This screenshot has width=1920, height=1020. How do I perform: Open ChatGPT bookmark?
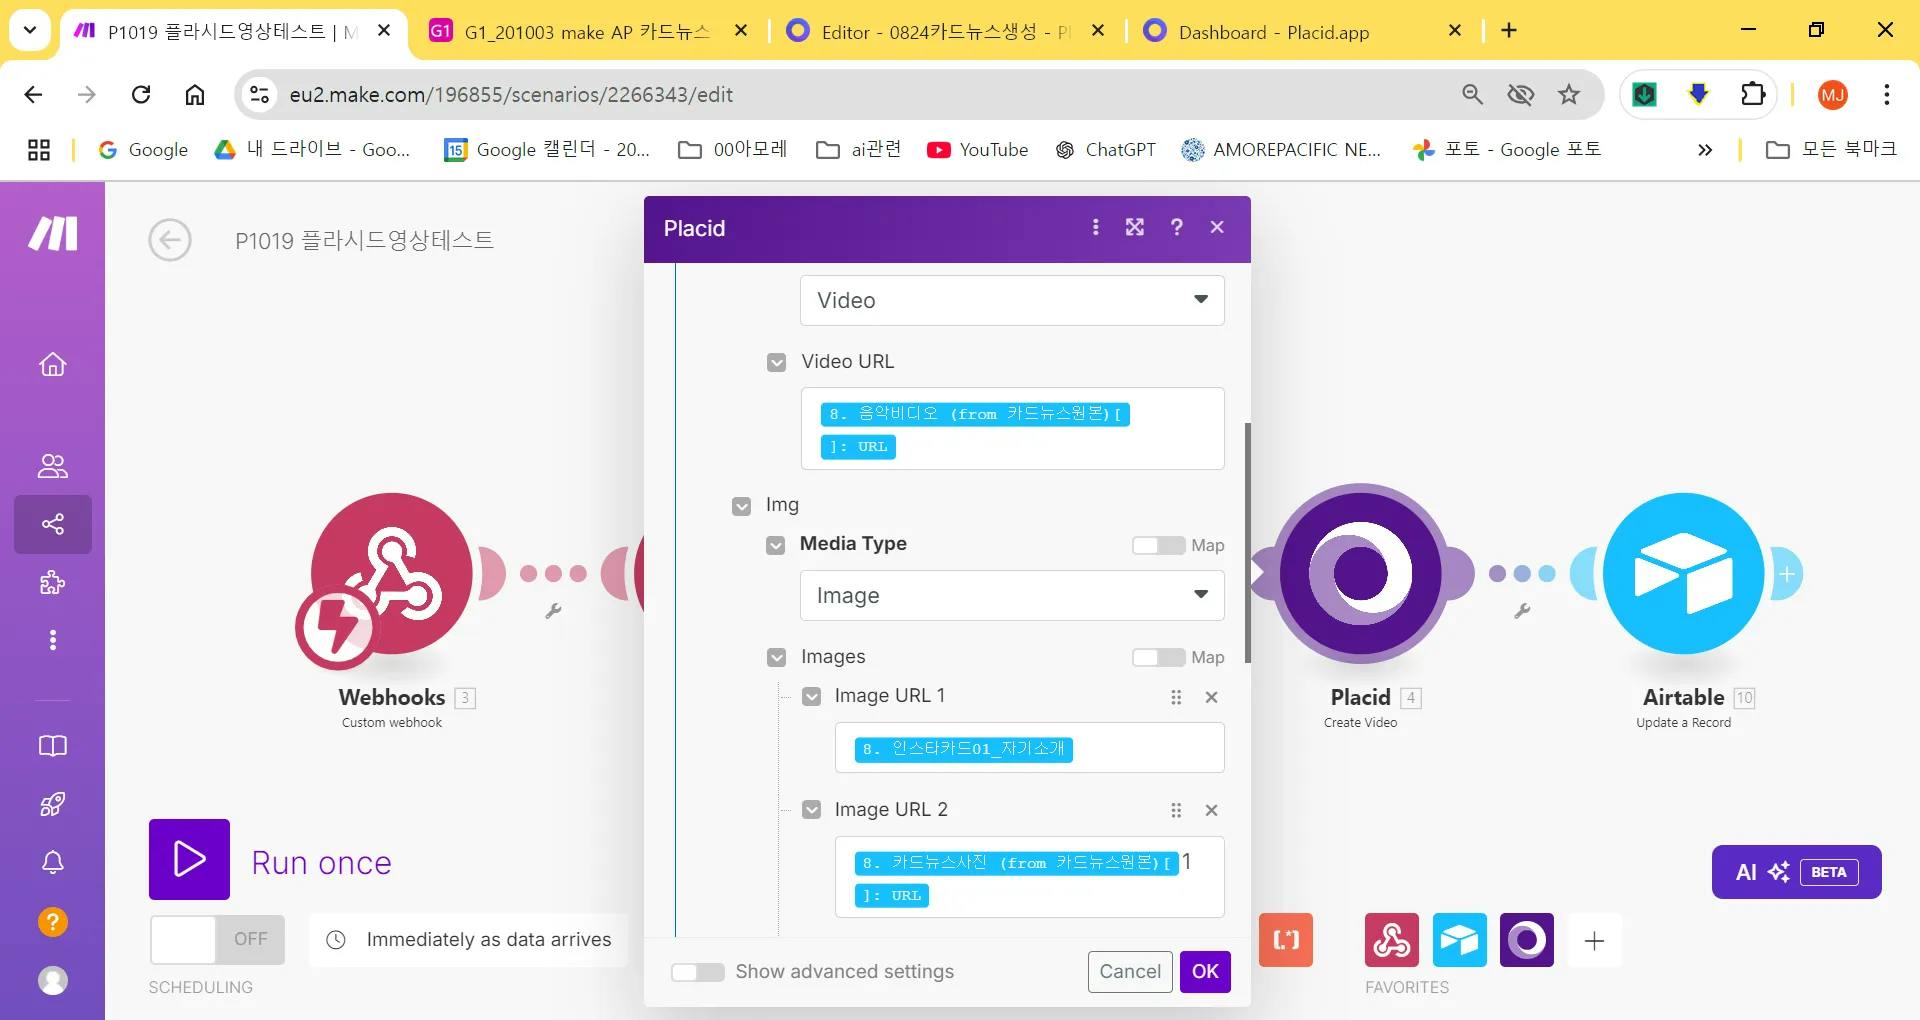(1105, 150)
